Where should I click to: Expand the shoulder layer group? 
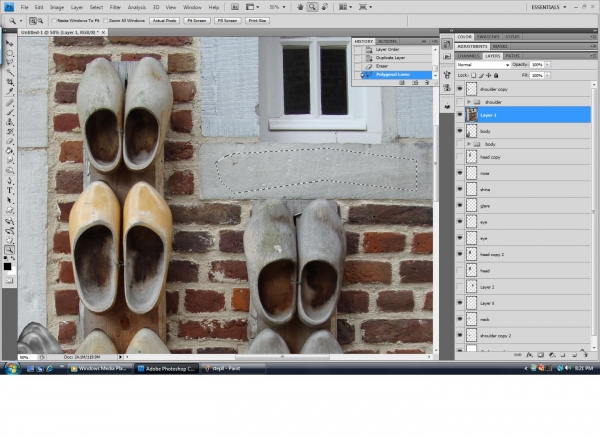click(x=469, y=102)
